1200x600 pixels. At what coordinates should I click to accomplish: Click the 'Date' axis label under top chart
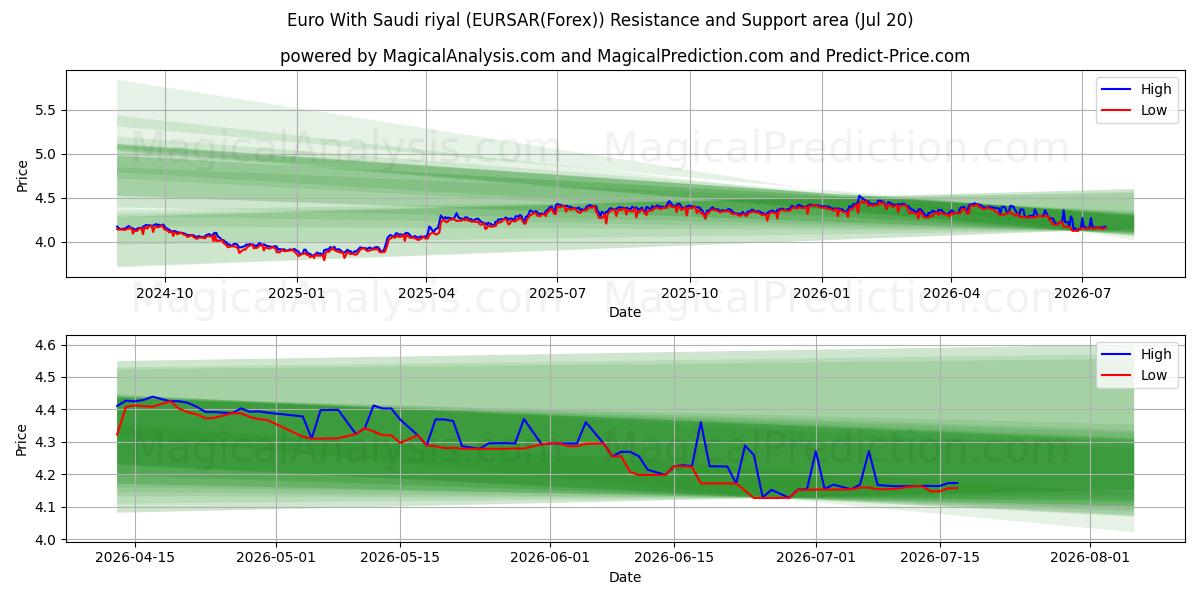click(x=625, y=313)
